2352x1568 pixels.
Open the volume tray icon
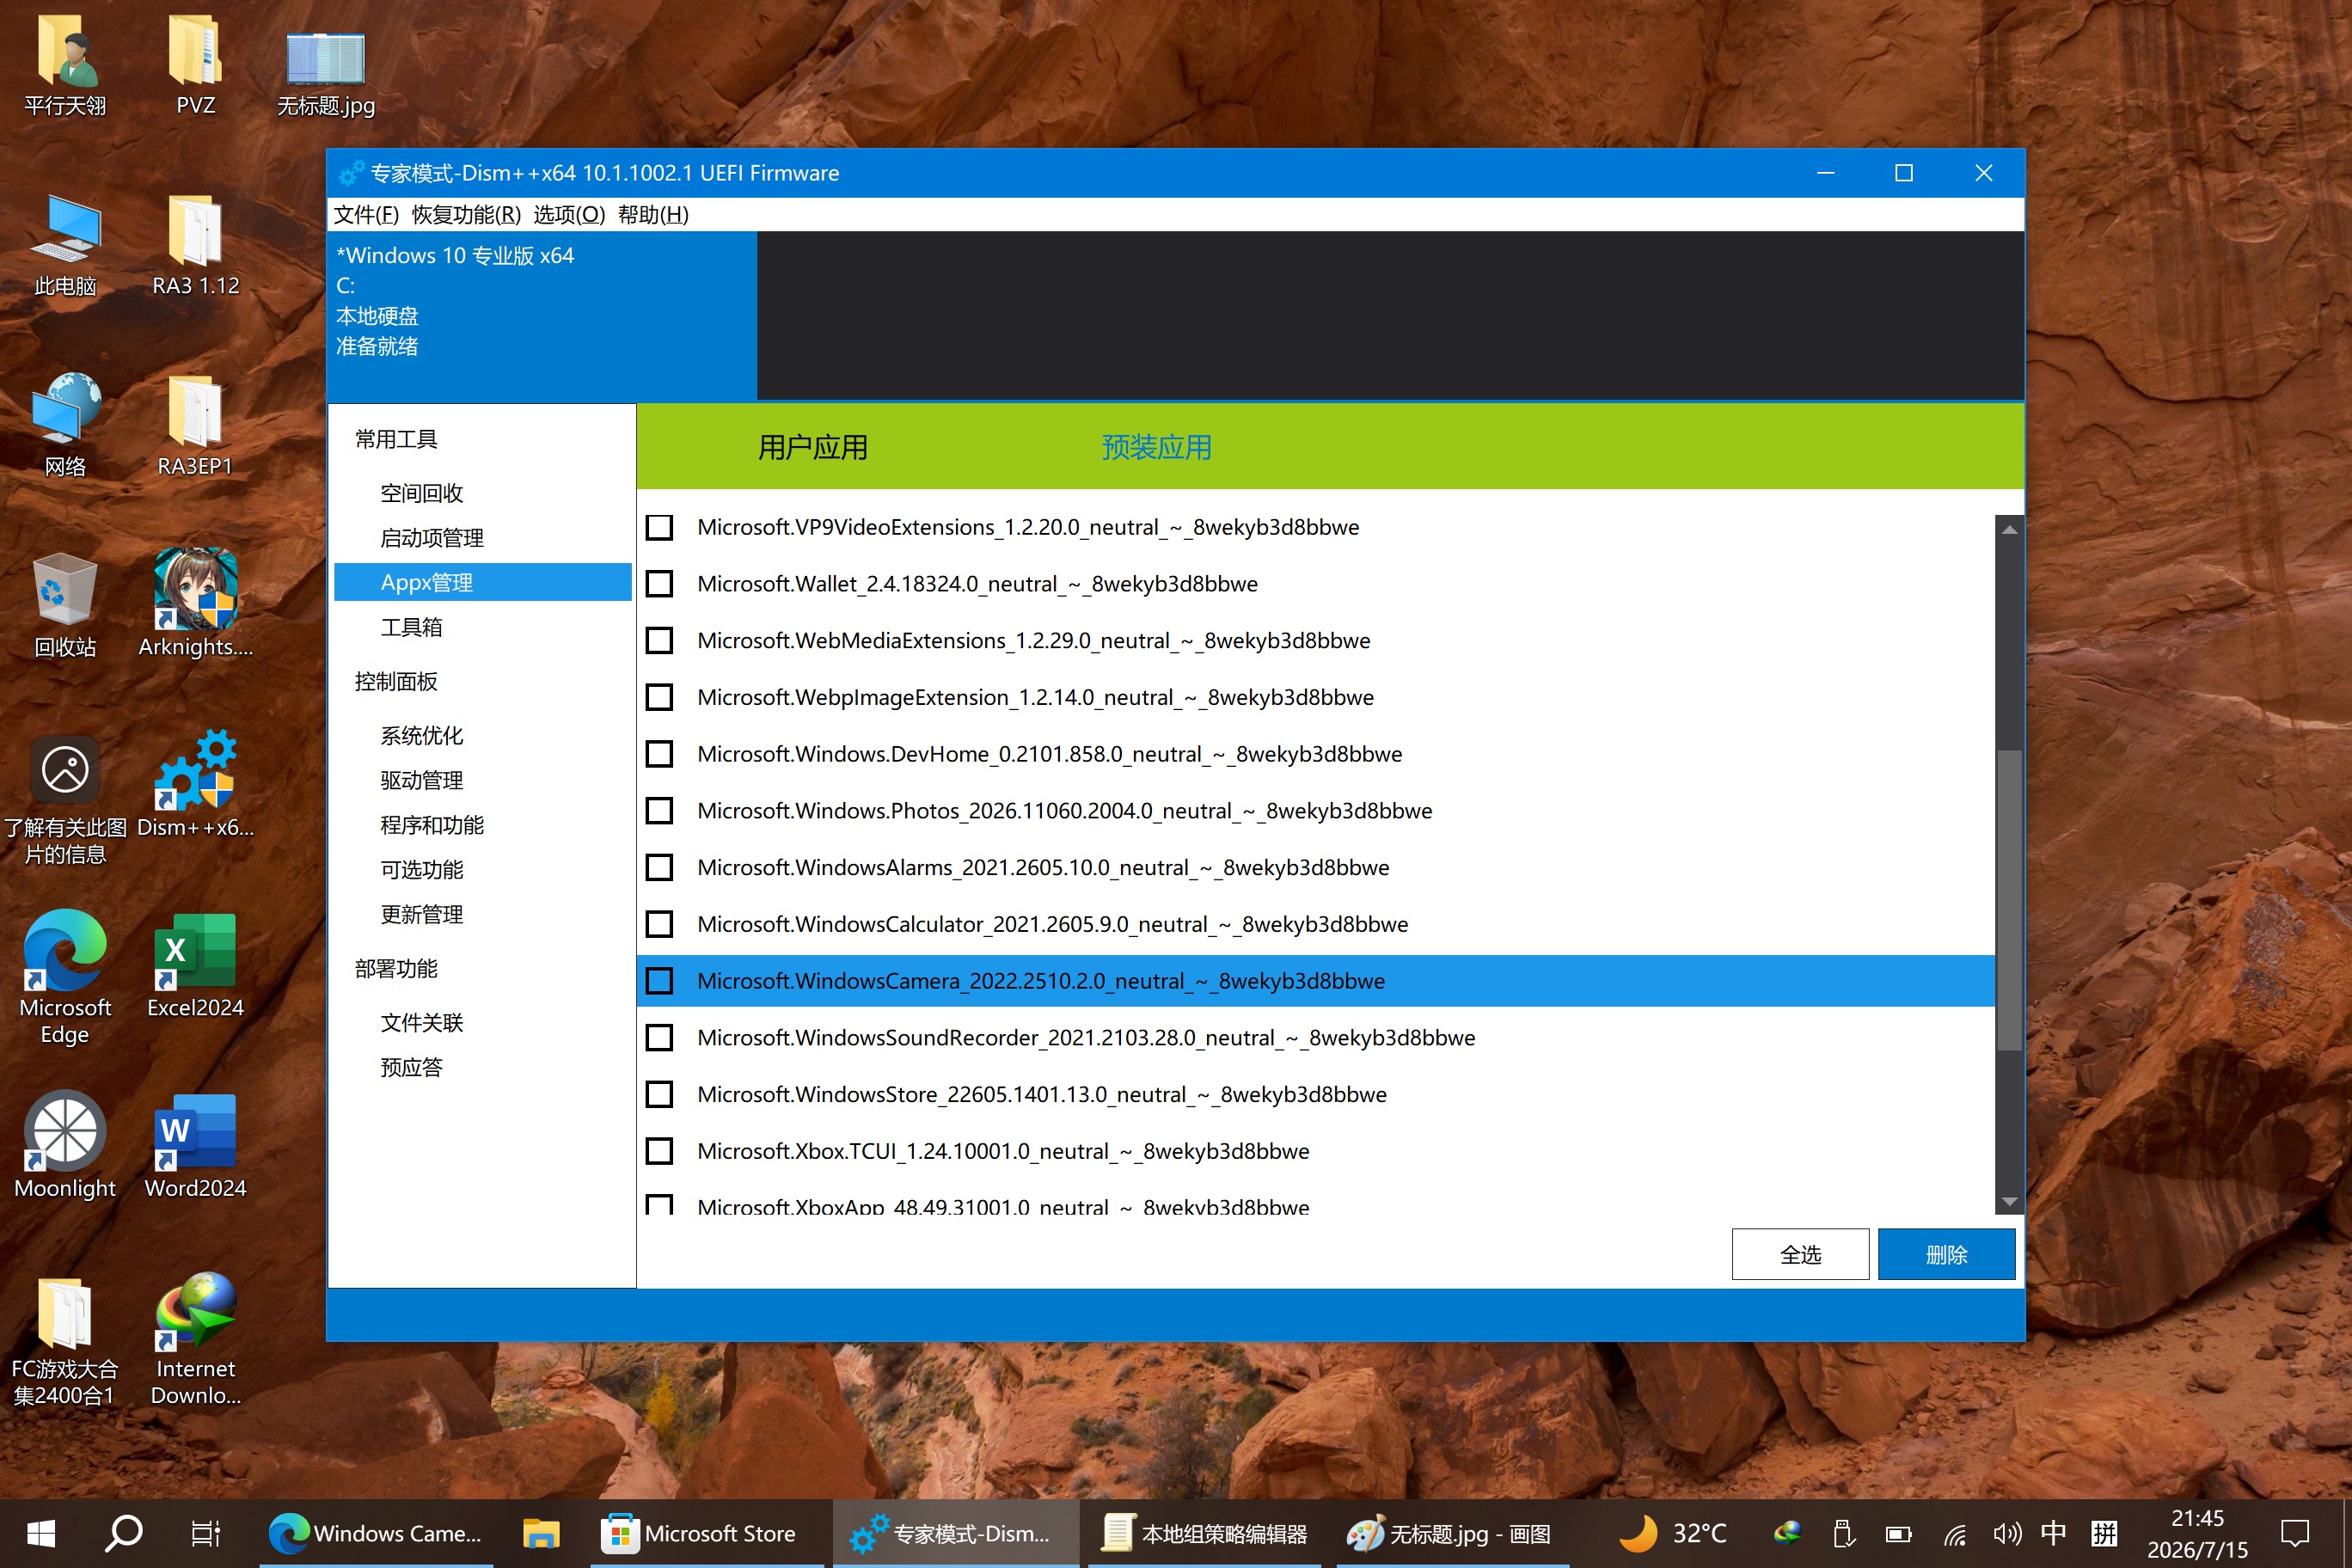2006,1533
